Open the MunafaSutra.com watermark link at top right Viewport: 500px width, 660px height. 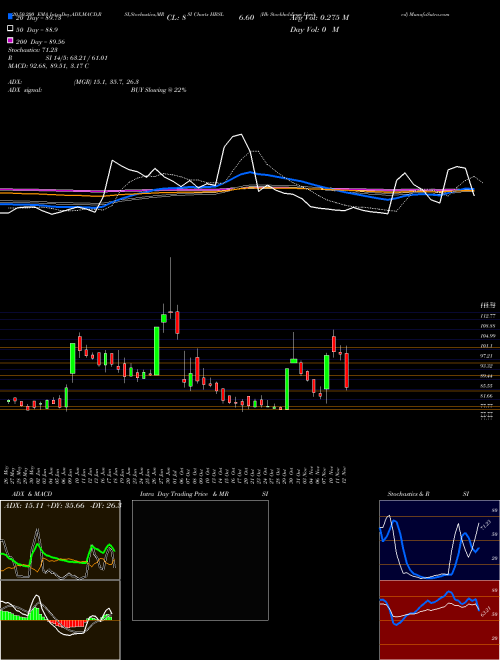pyautogui.click(x=425, y=14)
